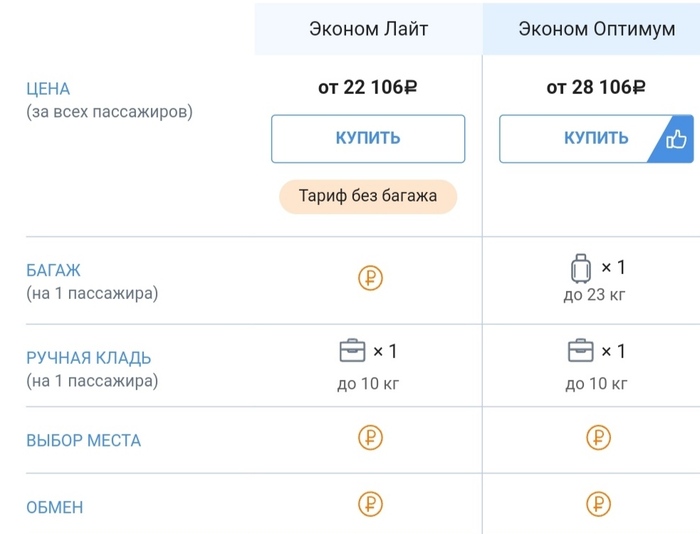Click seat selection ruble icon for Эконом Оптимум
The width and height of the screenshot is (700, 534).
598,437
